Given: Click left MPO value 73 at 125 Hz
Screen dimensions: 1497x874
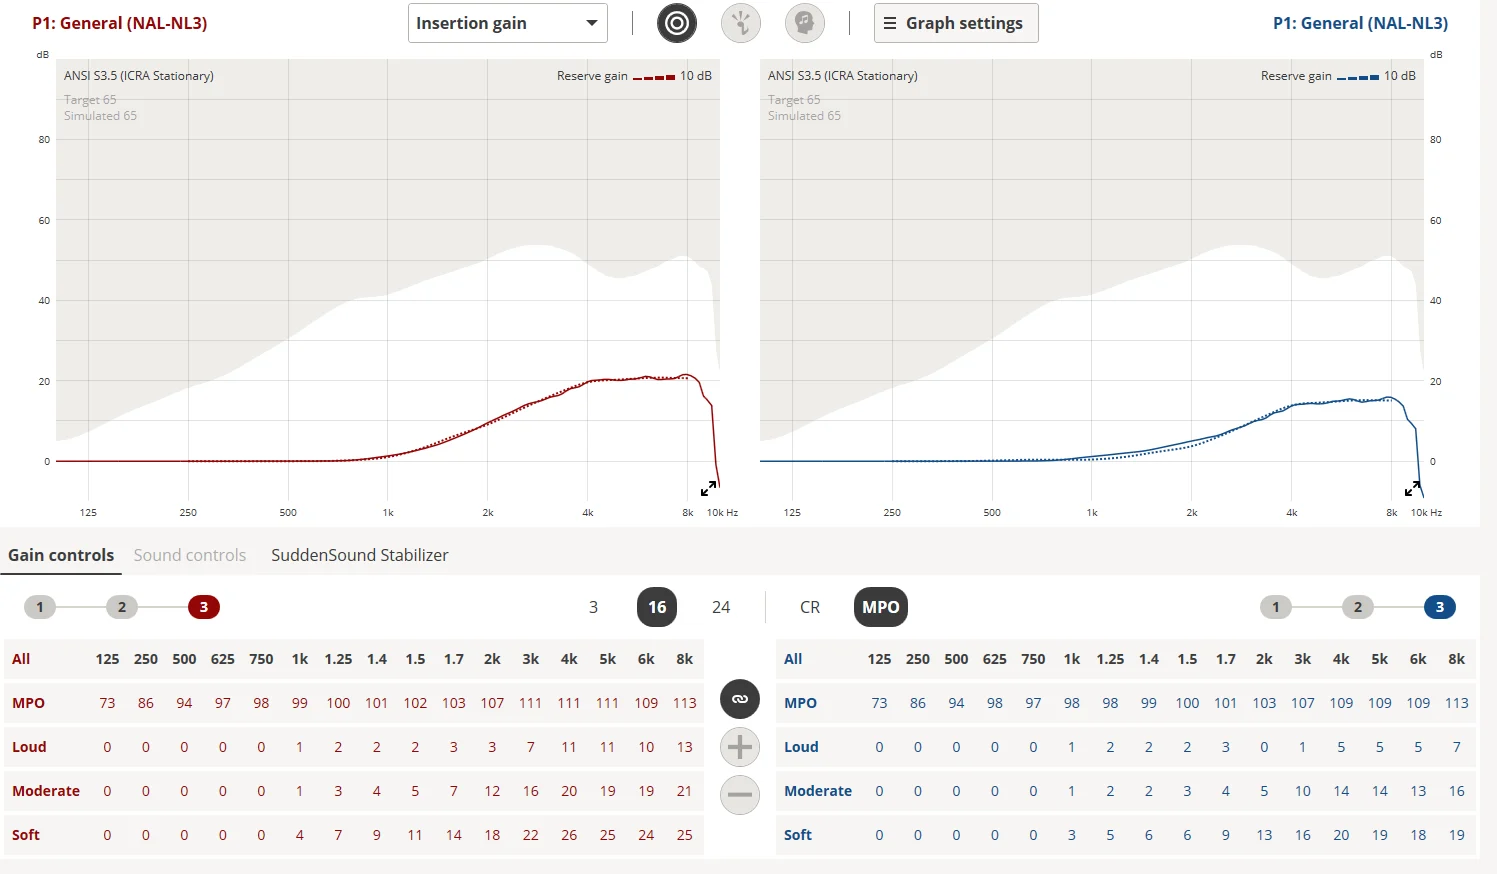Looking at the screenshot, I should 107,703.
